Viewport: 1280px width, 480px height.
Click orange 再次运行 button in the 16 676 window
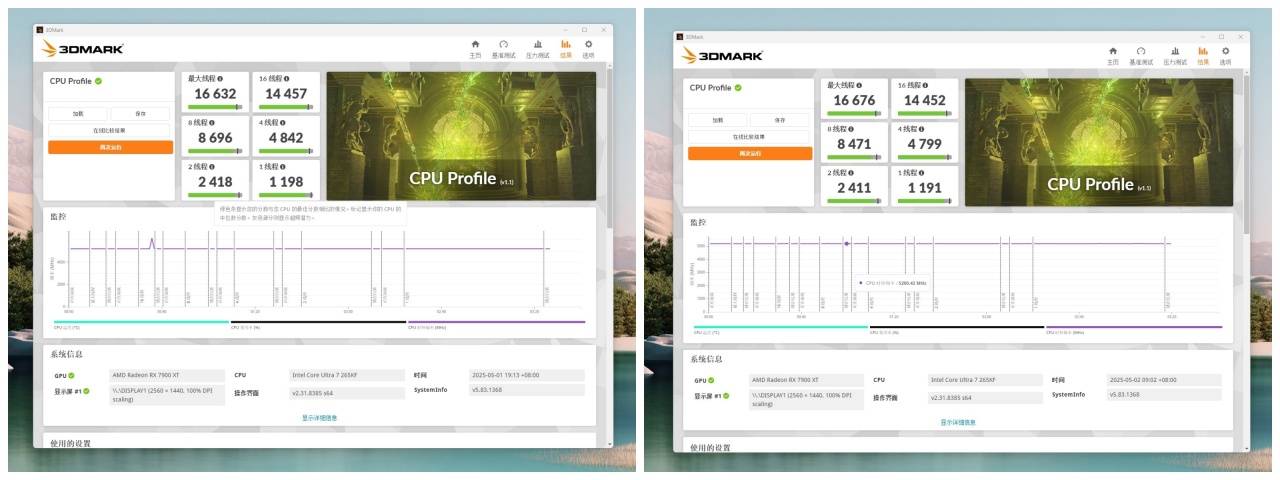coord(749,154)
